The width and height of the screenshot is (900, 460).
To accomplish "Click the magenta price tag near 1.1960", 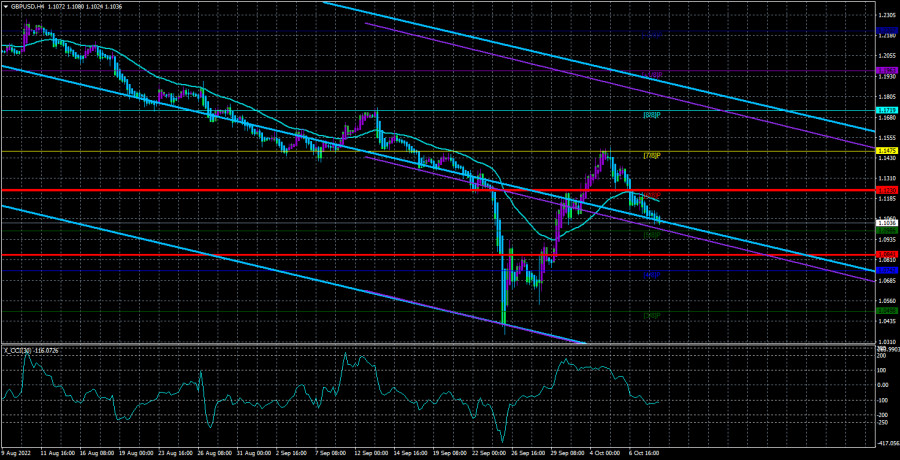I will point(886,70).
